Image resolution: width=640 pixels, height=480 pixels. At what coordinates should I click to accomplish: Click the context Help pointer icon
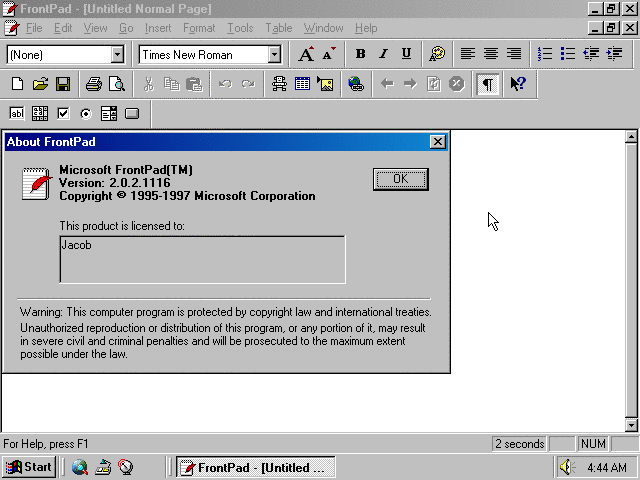[518, 84]
